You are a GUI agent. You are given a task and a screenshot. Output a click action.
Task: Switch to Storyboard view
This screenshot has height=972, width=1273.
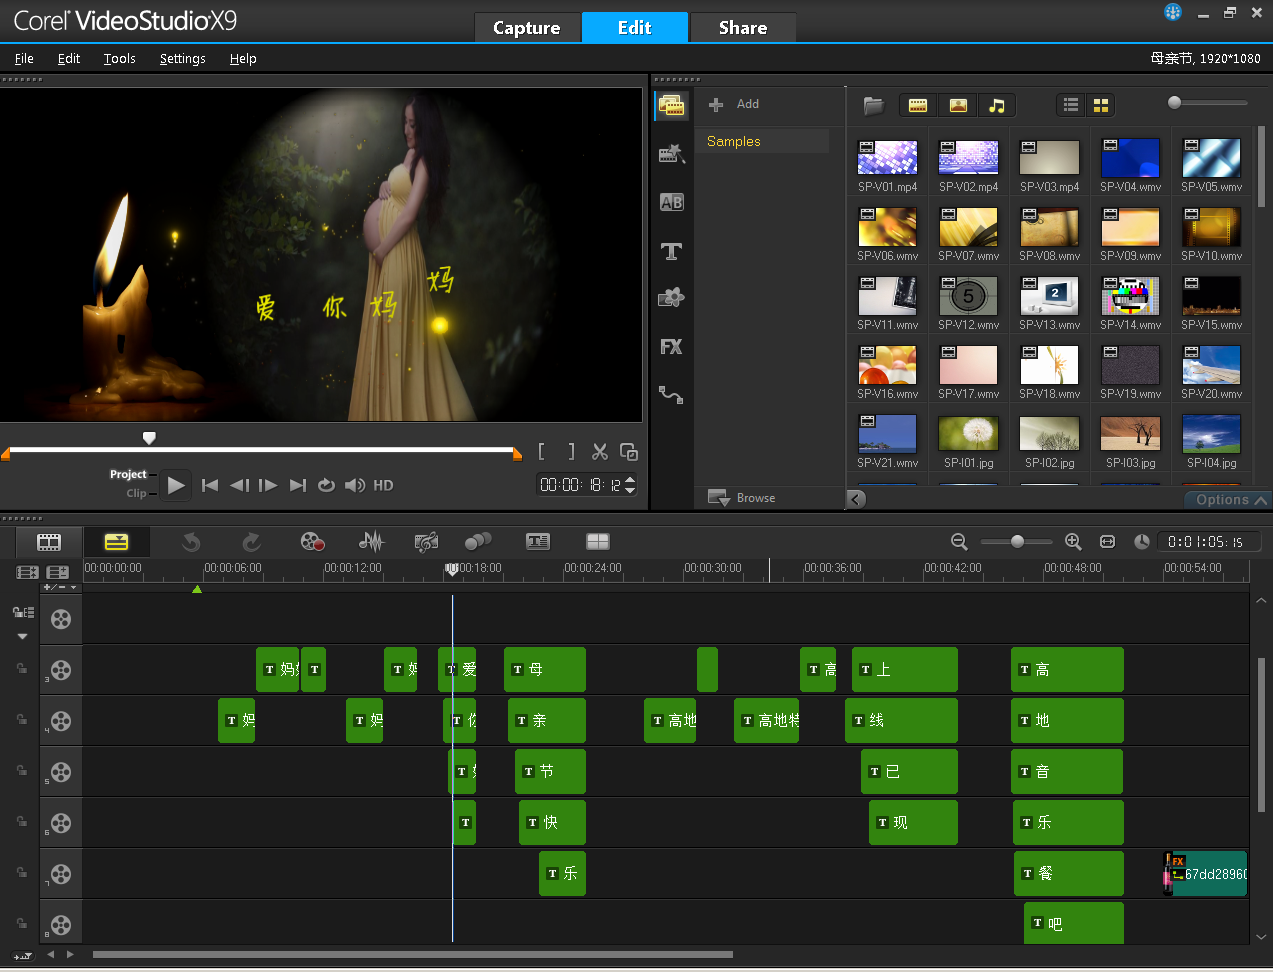[x=49, y=542]
